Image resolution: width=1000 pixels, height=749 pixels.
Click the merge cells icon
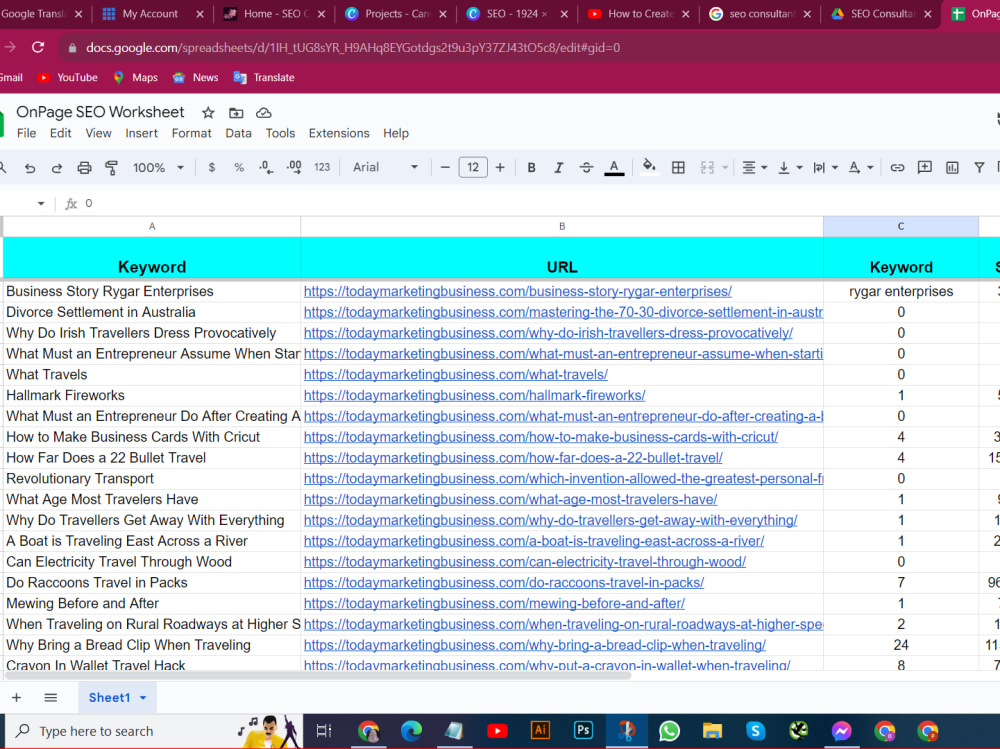coord(707,167)
